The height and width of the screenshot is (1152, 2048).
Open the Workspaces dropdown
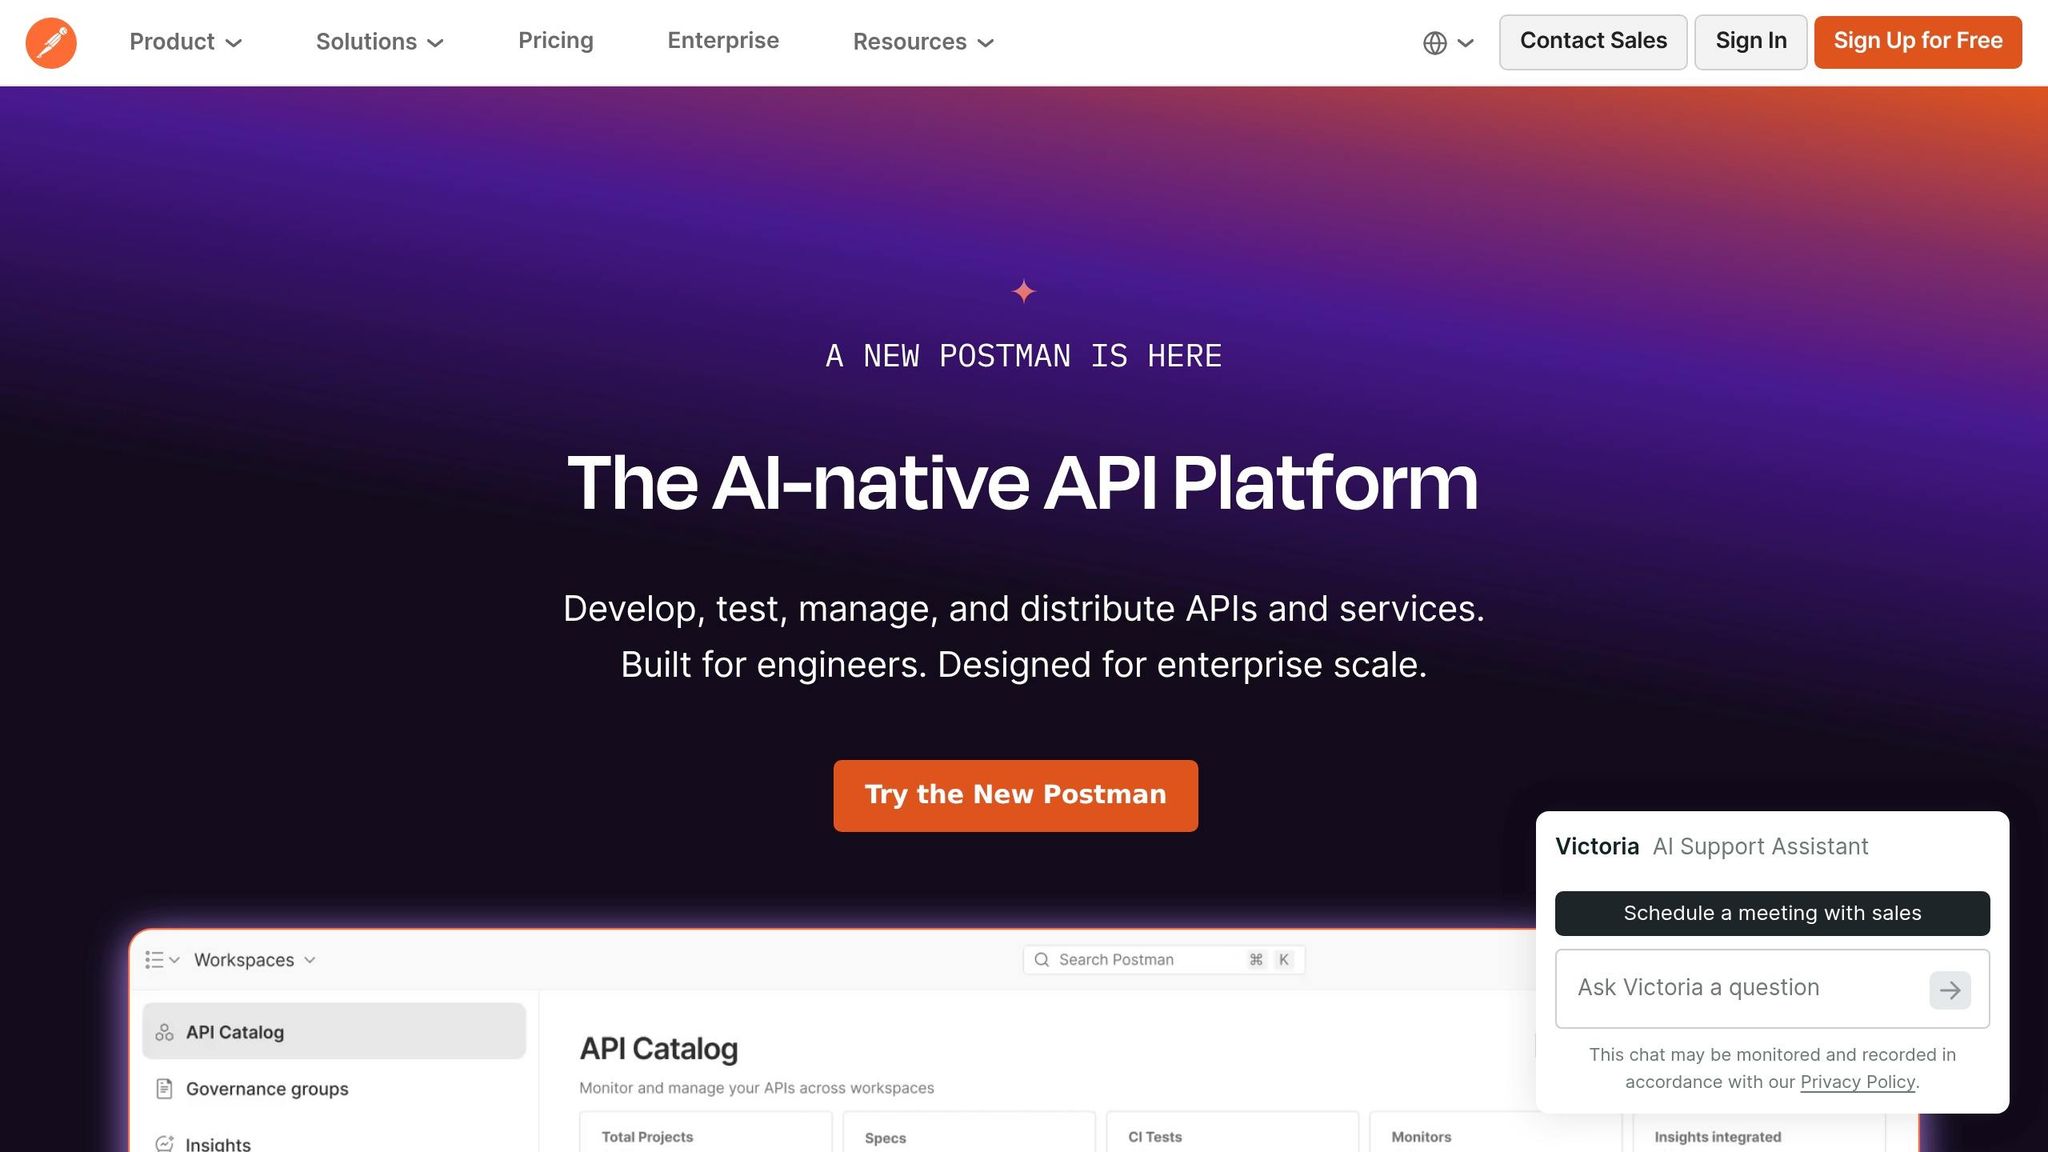pos(255,960)
